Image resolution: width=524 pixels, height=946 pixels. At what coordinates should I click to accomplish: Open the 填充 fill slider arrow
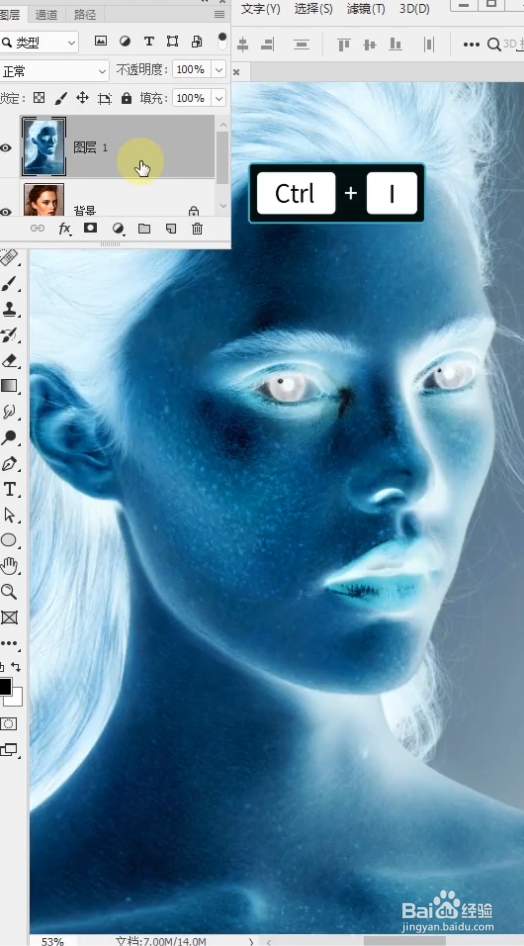click(x=219, y=98)
